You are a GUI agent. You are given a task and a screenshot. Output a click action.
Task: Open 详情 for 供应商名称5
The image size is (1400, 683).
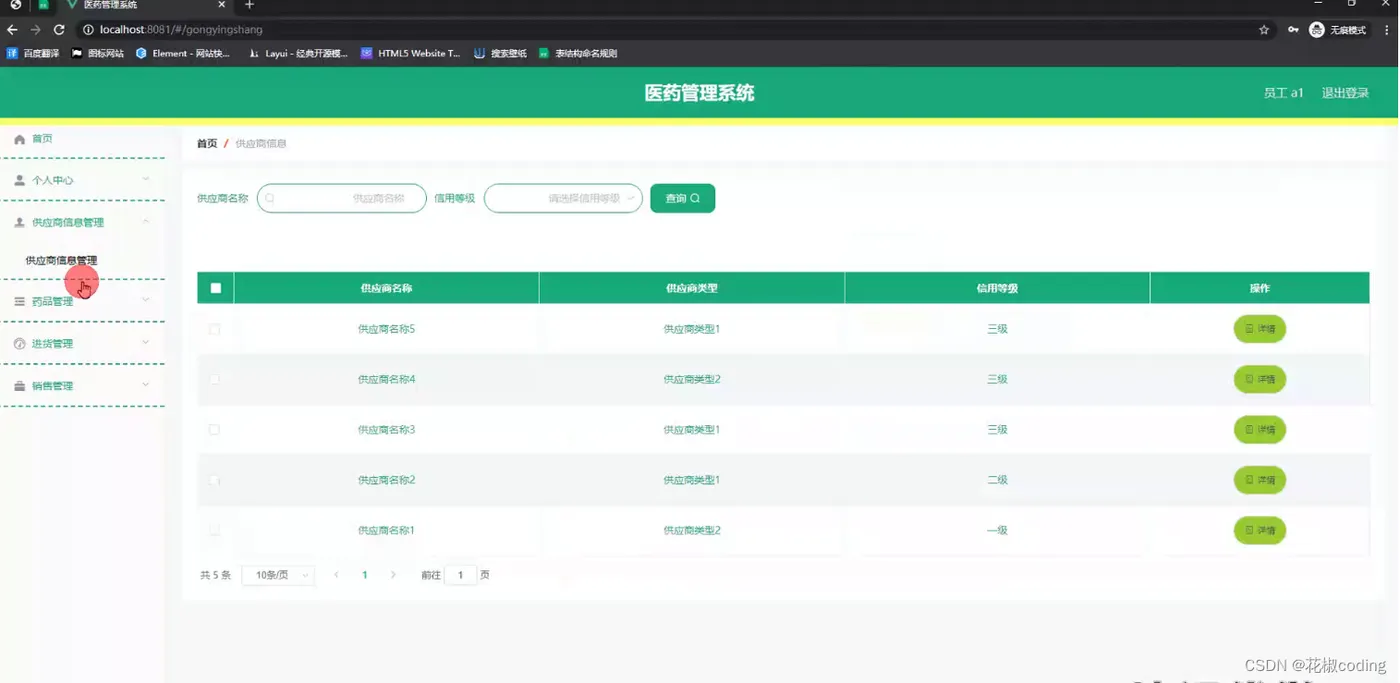click(x=1259, y=329)
